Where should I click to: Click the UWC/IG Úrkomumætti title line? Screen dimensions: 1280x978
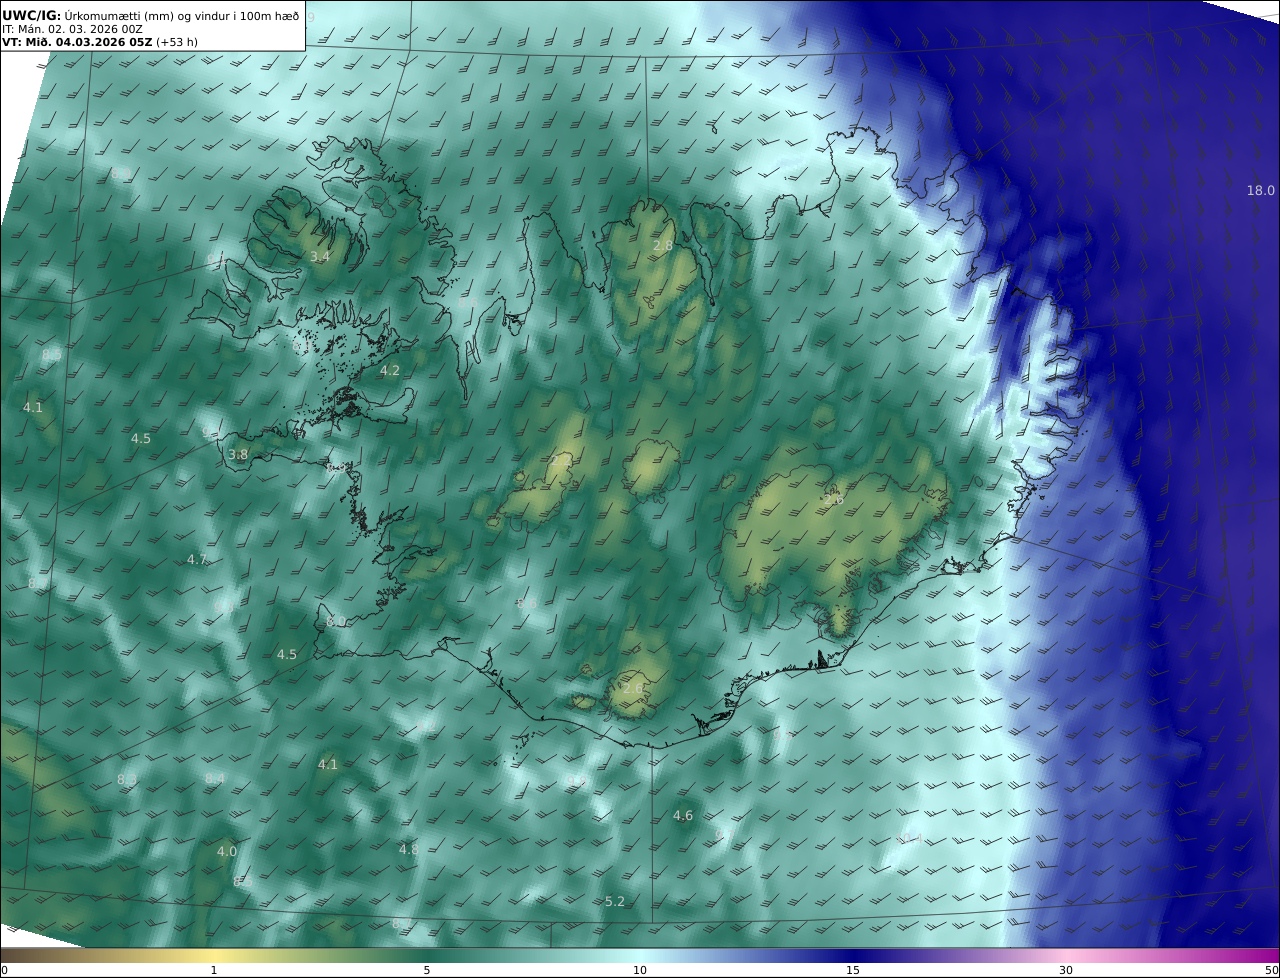(x=151, y=15)
